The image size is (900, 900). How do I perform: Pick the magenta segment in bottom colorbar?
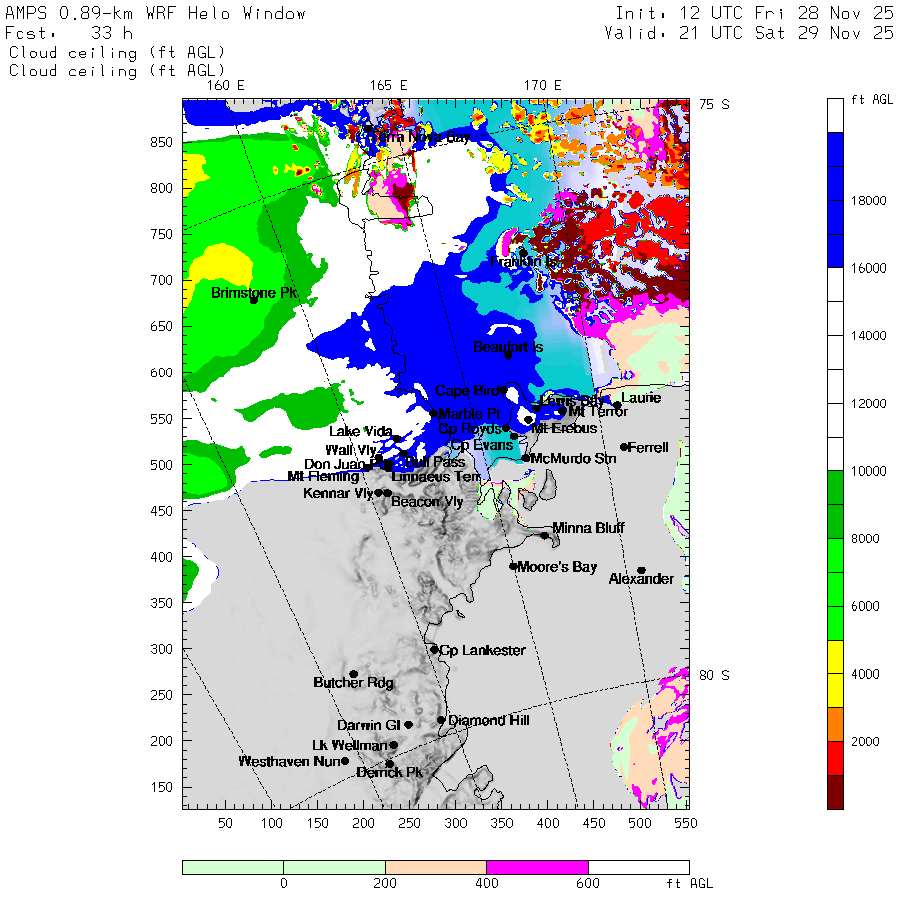(537, 867)
